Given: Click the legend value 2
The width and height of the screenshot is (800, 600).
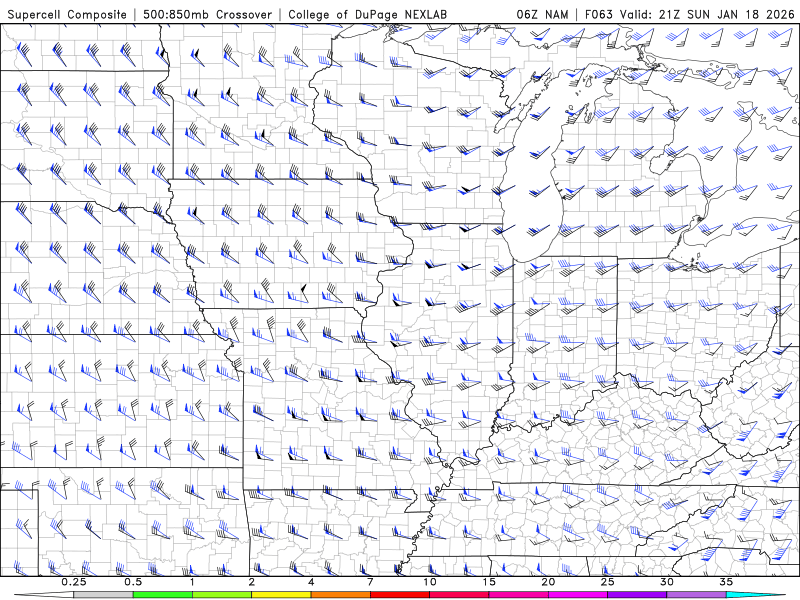Looking at the screenshot, I should coord(252,582).
